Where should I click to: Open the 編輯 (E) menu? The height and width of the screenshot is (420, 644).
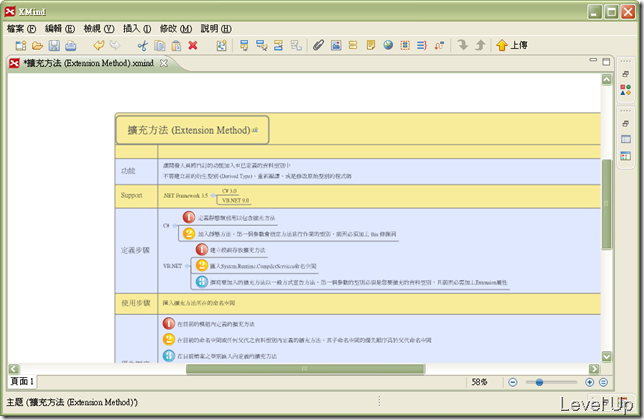pyautogui.click(x=60, y=28)
